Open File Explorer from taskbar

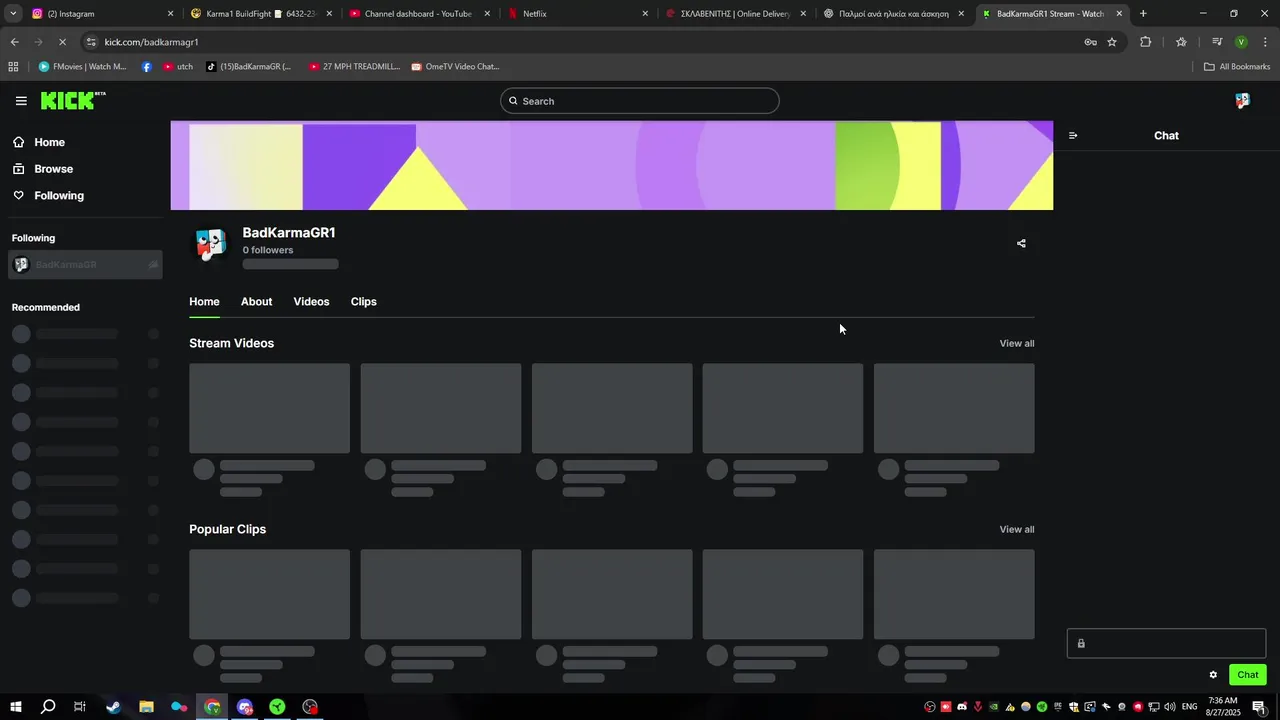pos(146,707)
